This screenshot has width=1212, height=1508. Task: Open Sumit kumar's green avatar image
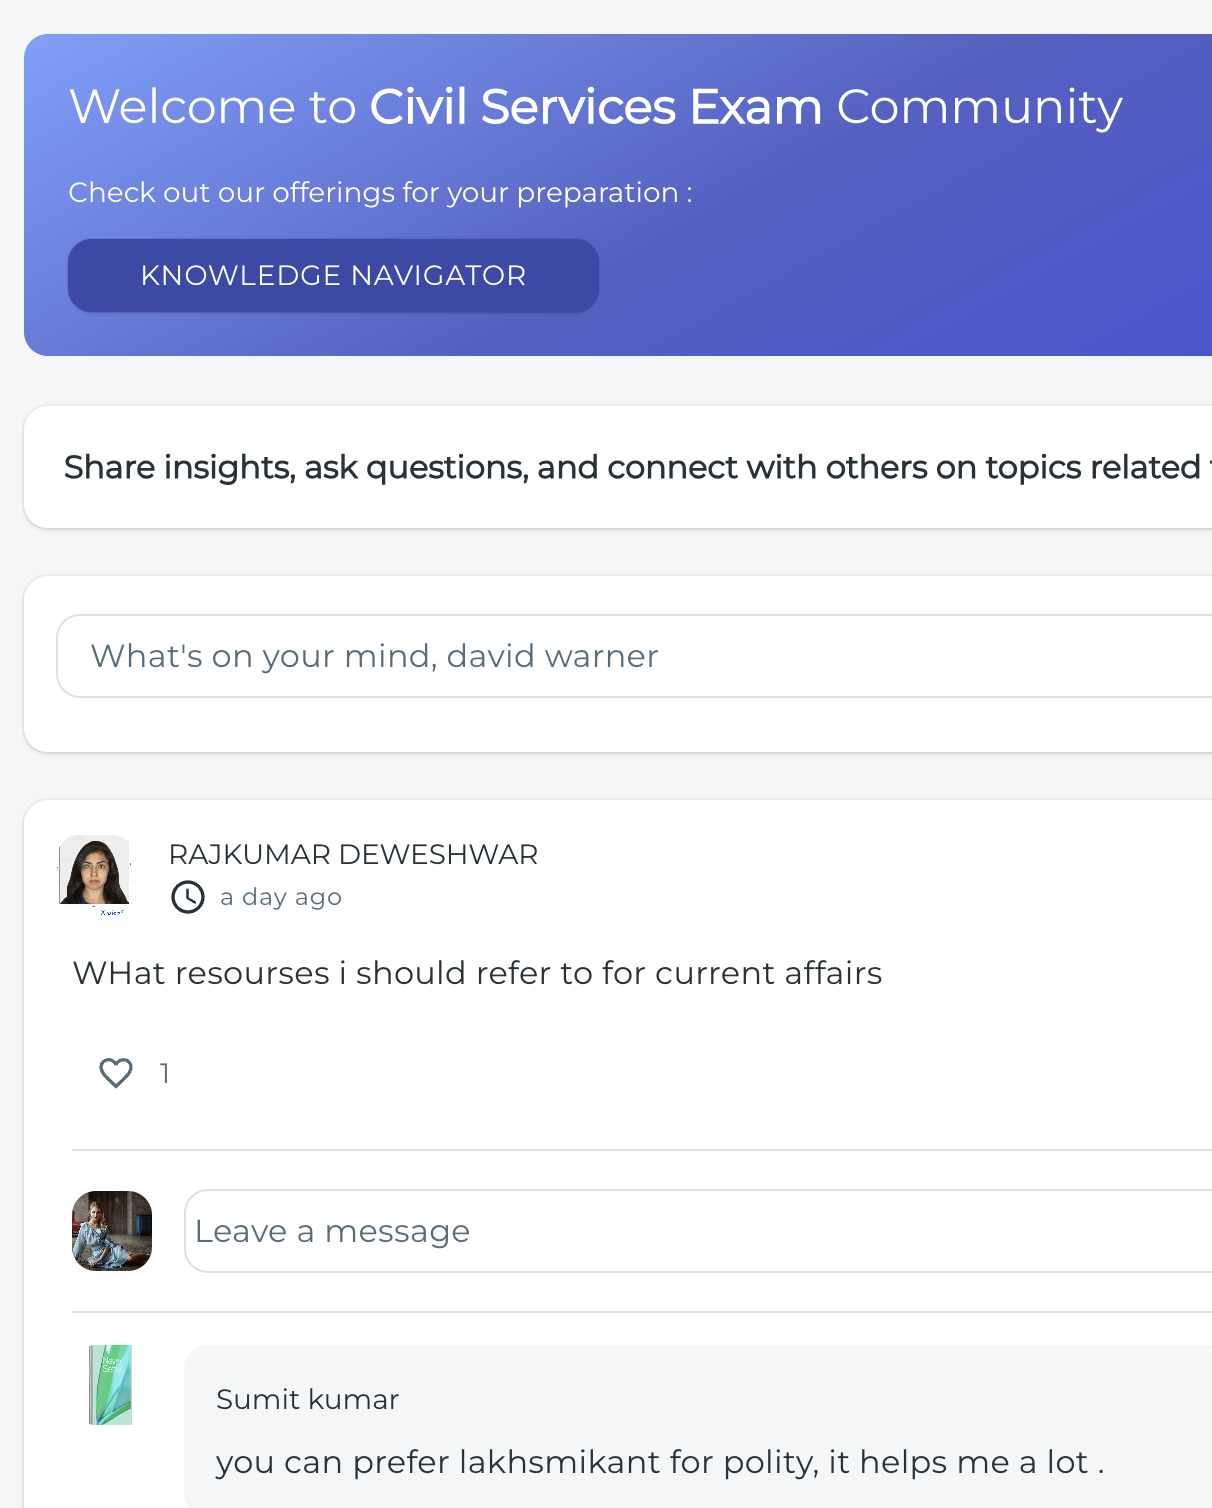[110, 1385]
